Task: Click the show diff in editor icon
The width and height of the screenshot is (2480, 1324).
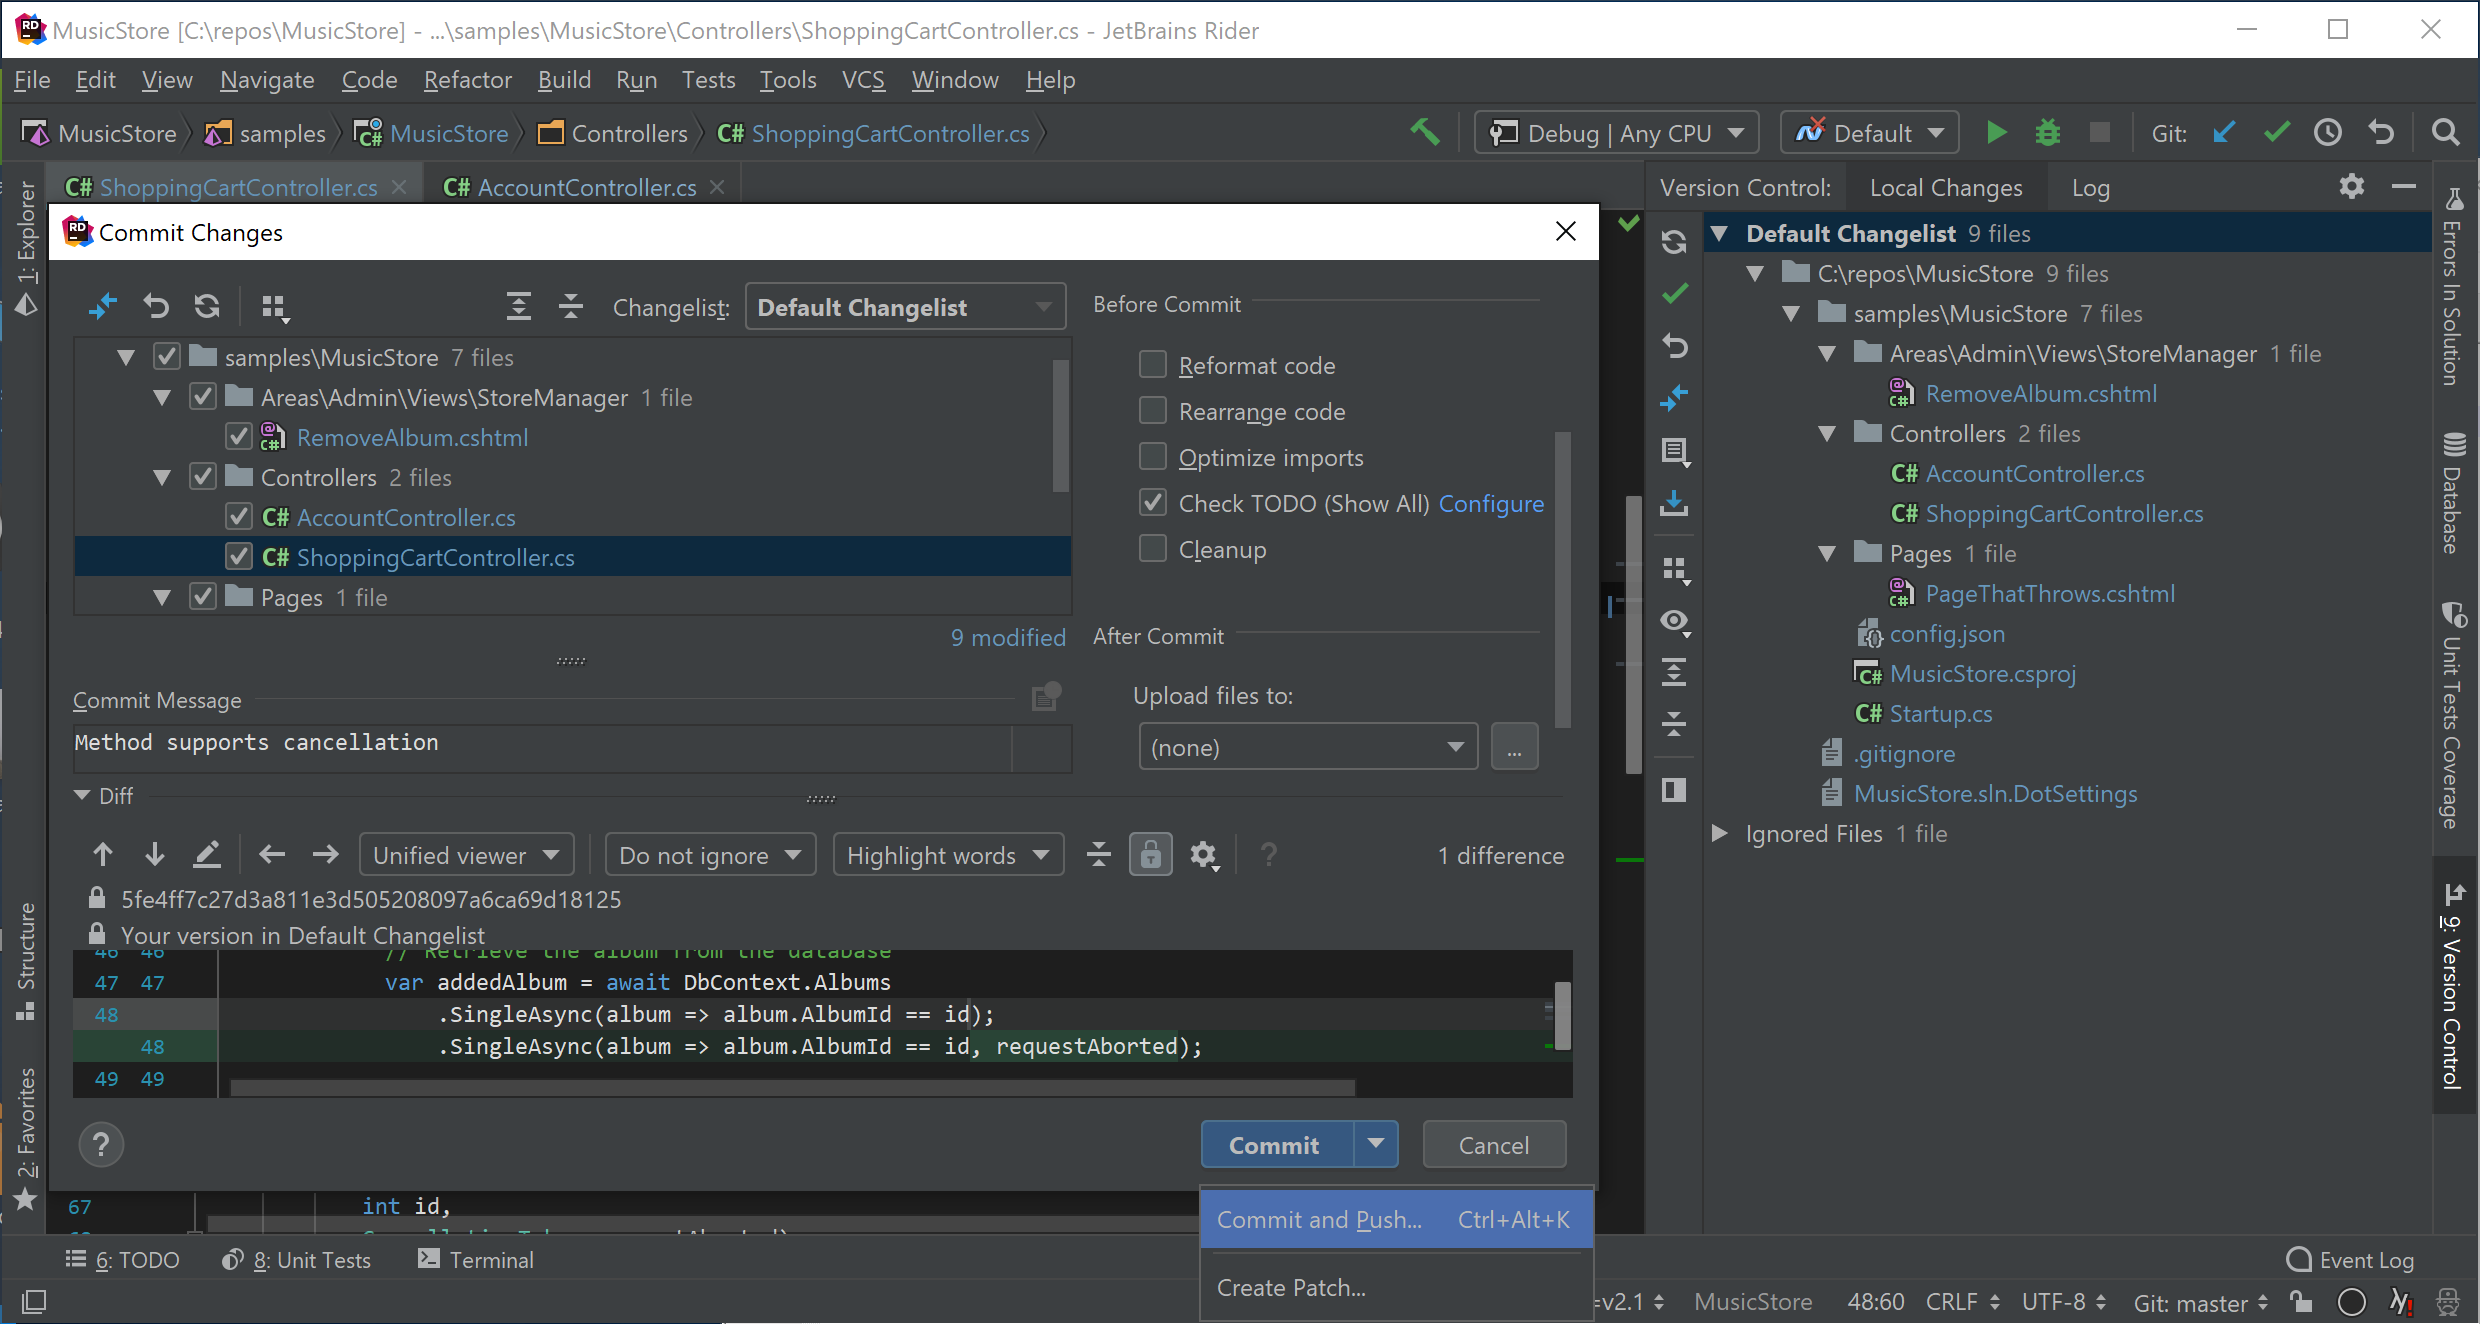Action: [205, 853]
